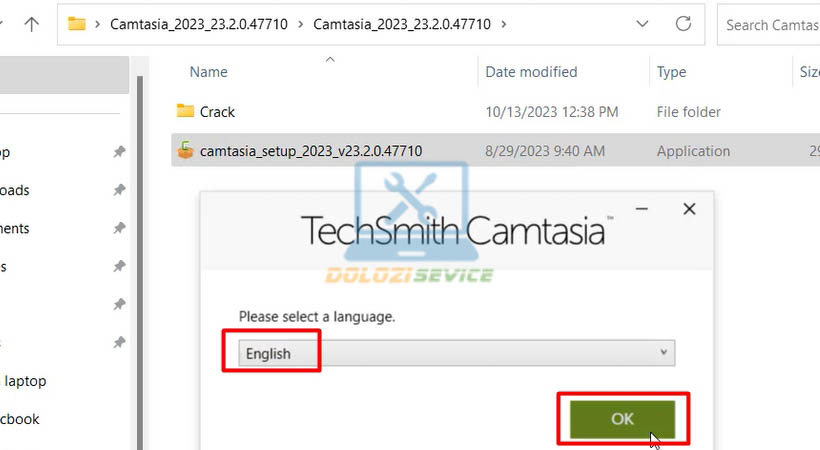Click first Camtasia_2023_23.2.0.47710 breadcrumb
820x450 pixels.
[199, 24]
